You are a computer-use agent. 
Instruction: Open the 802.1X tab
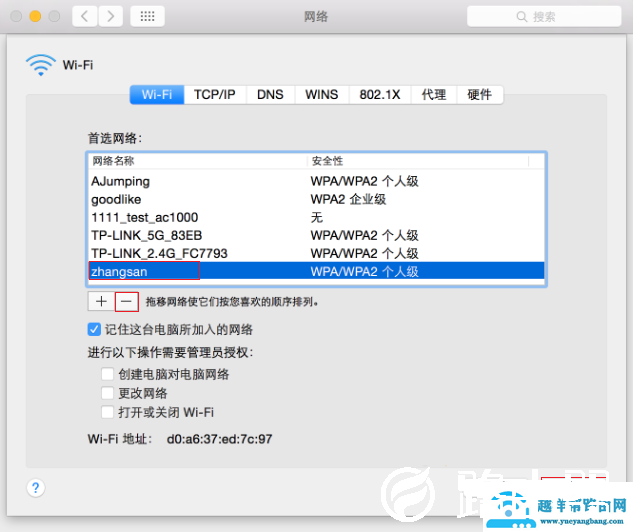pyautogui.click(x=380, y=94)
